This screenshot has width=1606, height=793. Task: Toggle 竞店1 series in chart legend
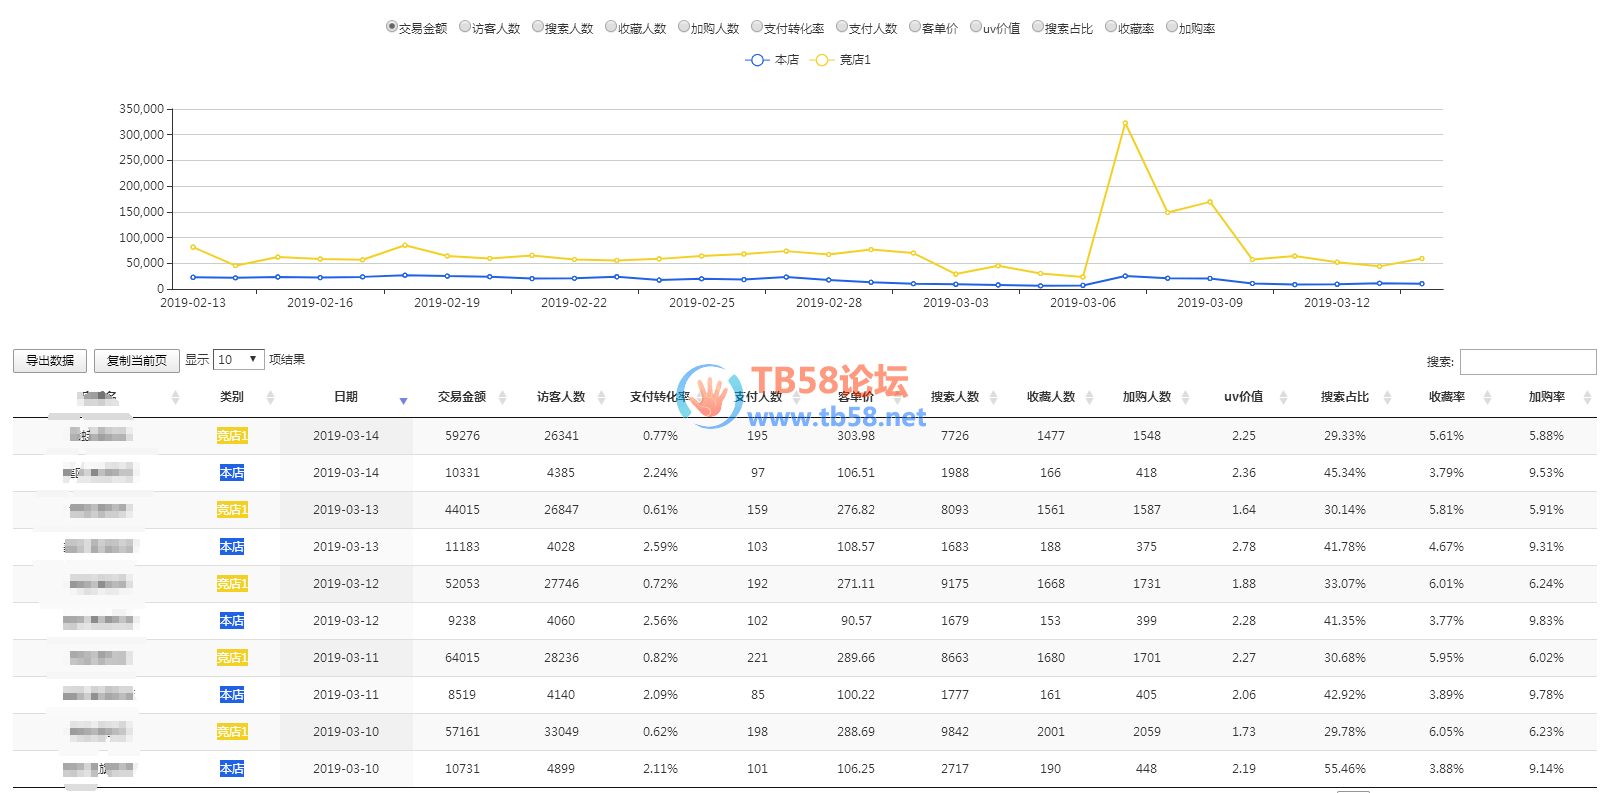(x=840, y=60)
